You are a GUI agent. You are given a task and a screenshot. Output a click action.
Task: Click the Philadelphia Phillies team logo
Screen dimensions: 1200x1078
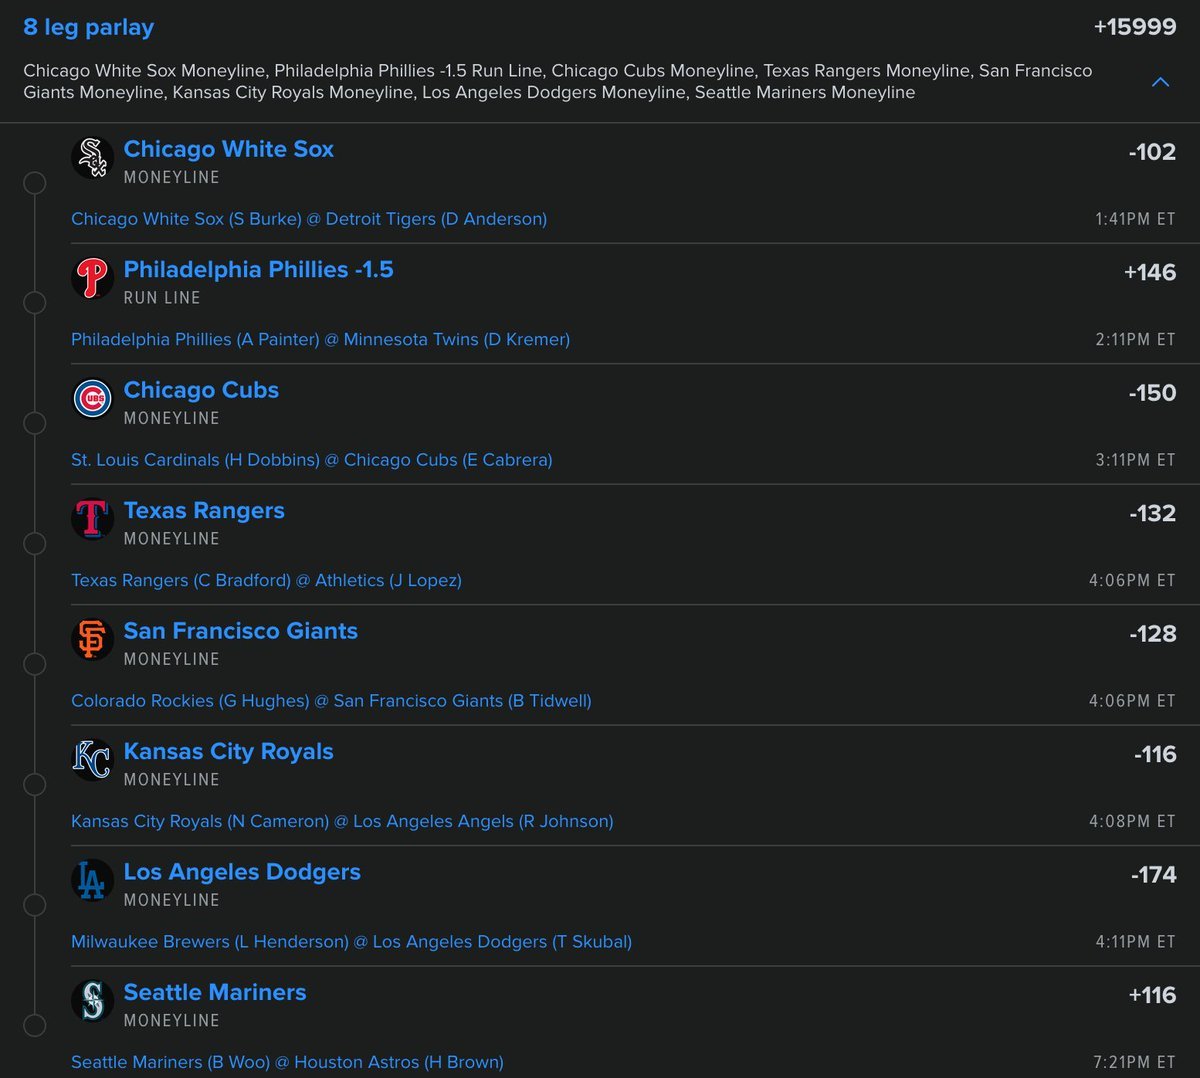92,278
